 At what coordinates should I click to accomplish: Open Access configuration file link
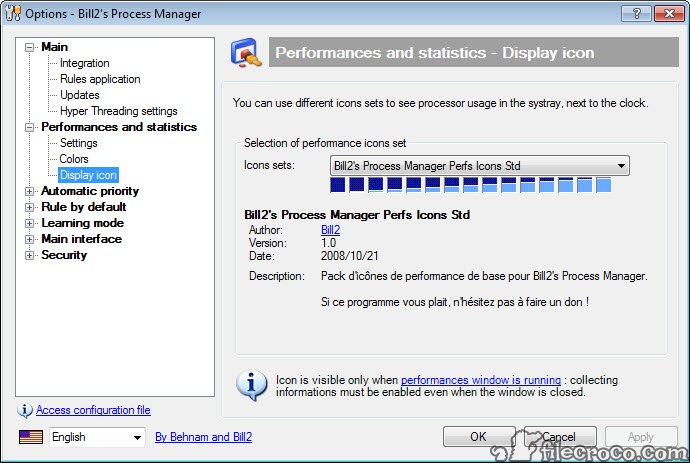pos(93,410)
